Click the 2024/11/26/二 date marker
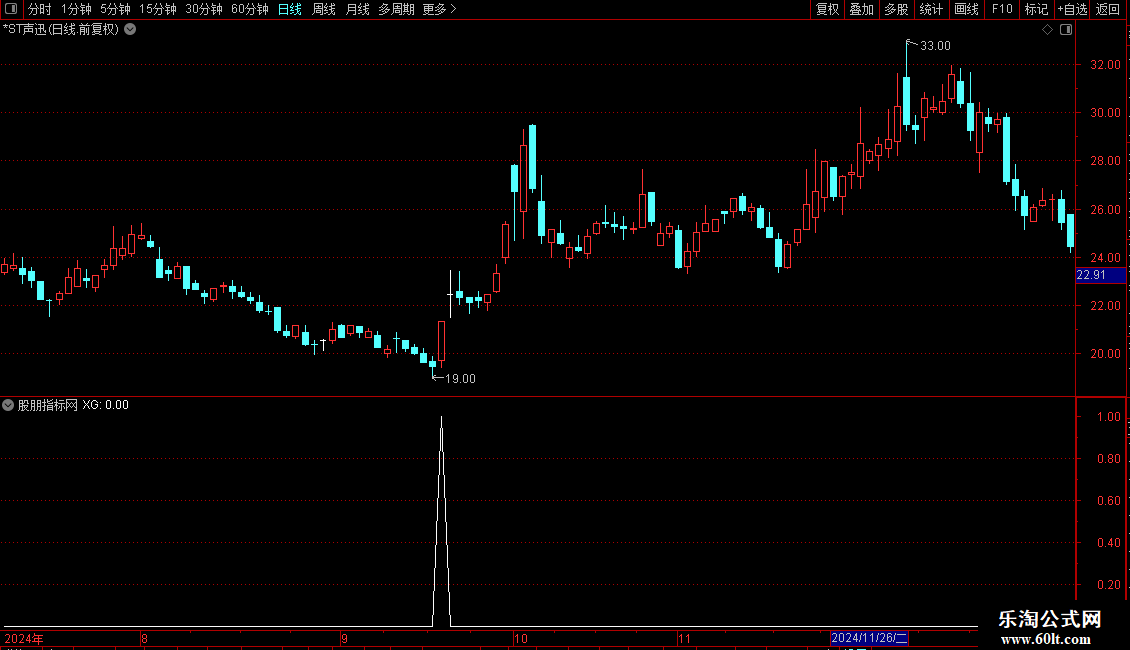The width and height of the screenshot is (1130, 650). [x=869, y=638]
